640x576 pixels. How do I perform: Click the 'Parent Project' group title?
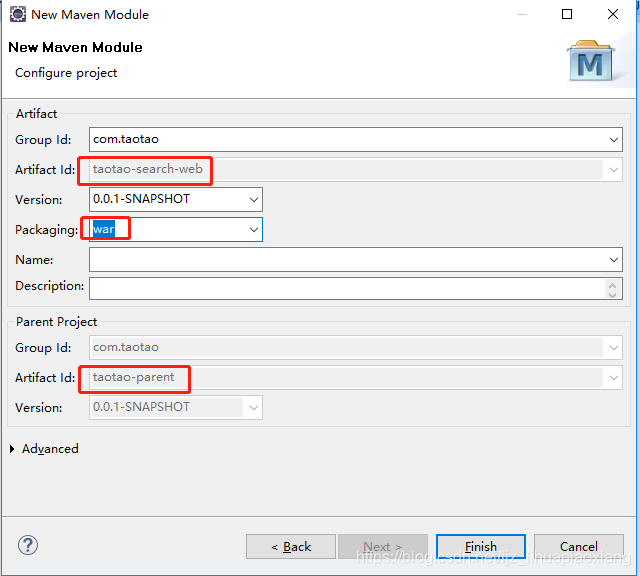pyautogui.click(x=56, y=322)
